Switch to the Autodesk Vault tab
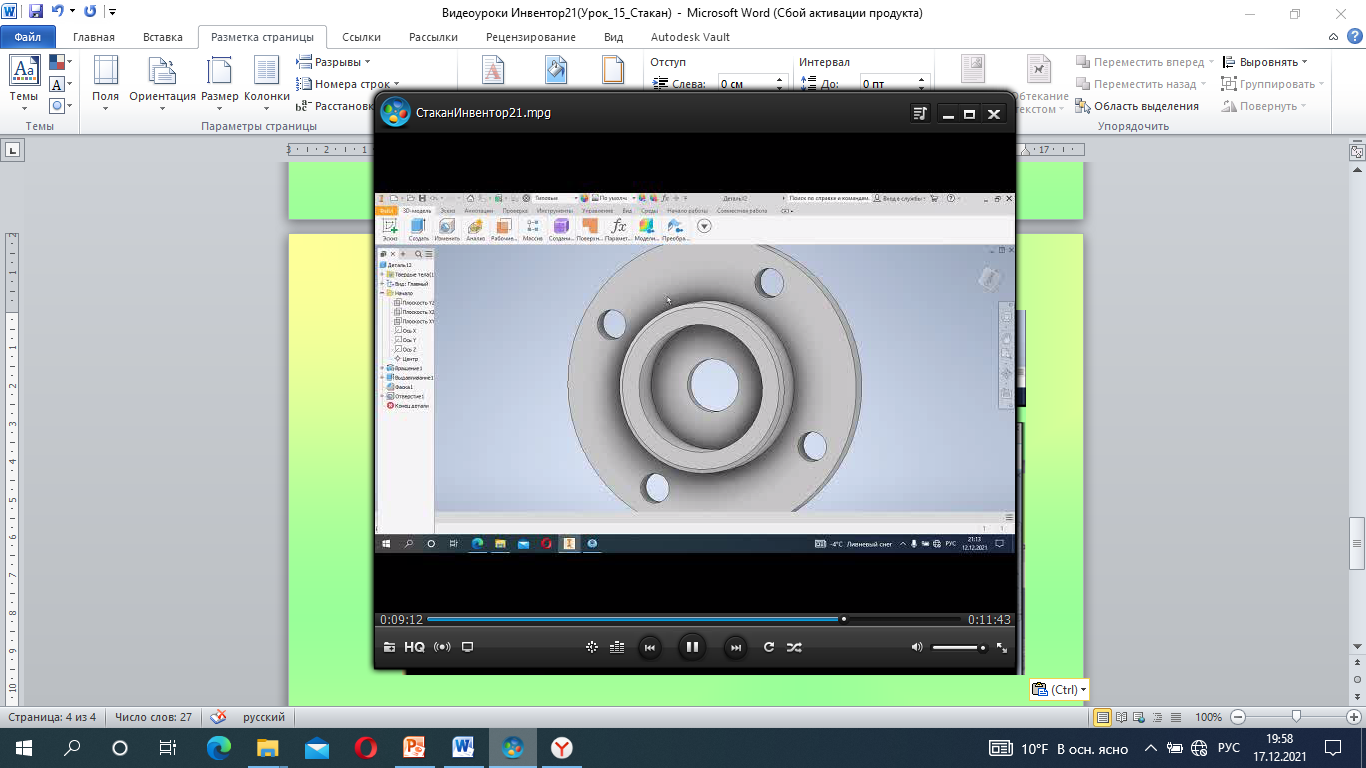The height and width of the screenshot is (768, 1366). click(690, 37)
